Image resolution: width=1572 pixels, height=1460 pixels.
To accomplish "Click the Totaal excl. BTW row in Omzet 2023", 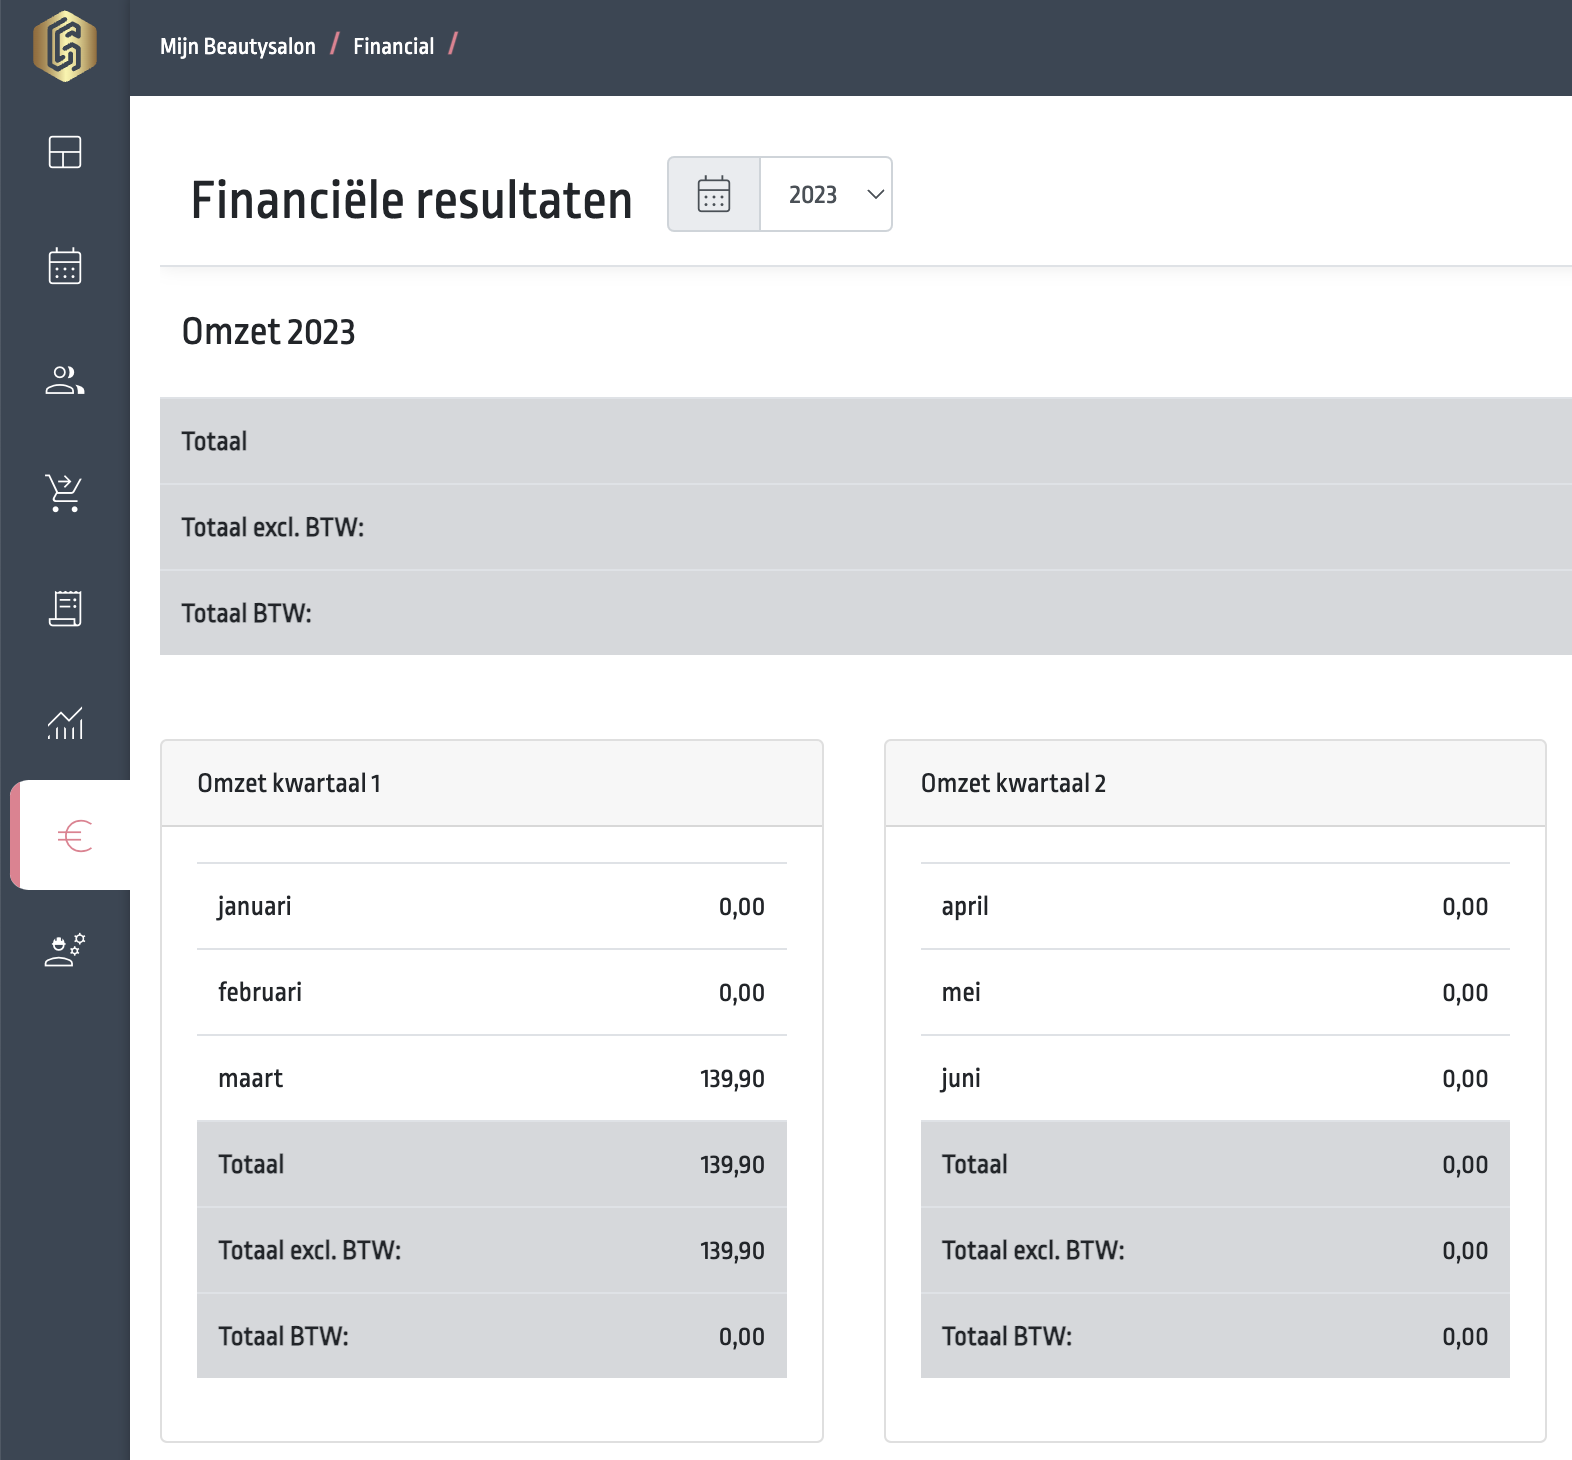I will point(865,527).
